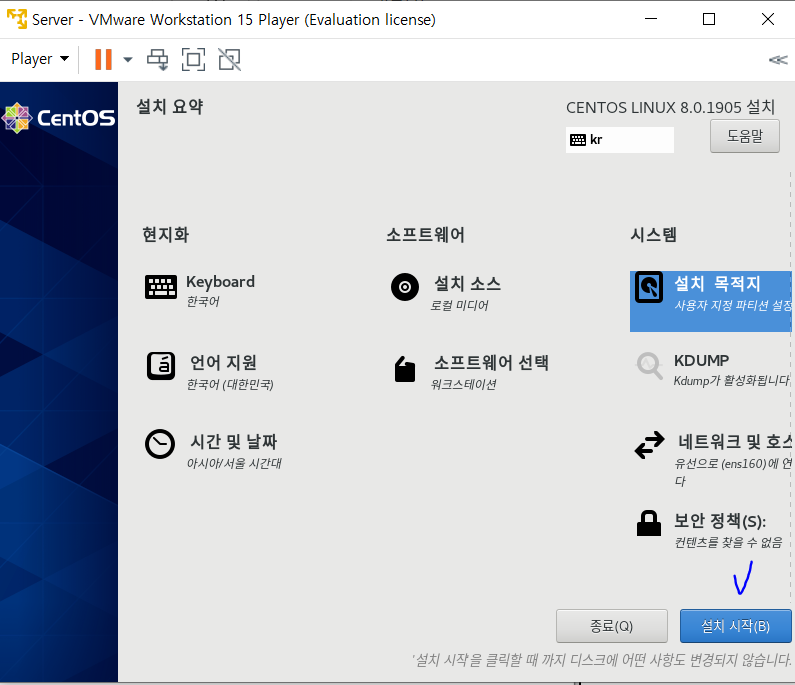The image size is (795, 685).
Task: Click 한국어 (대한민국) language subtitle
Action: (230, 385)
